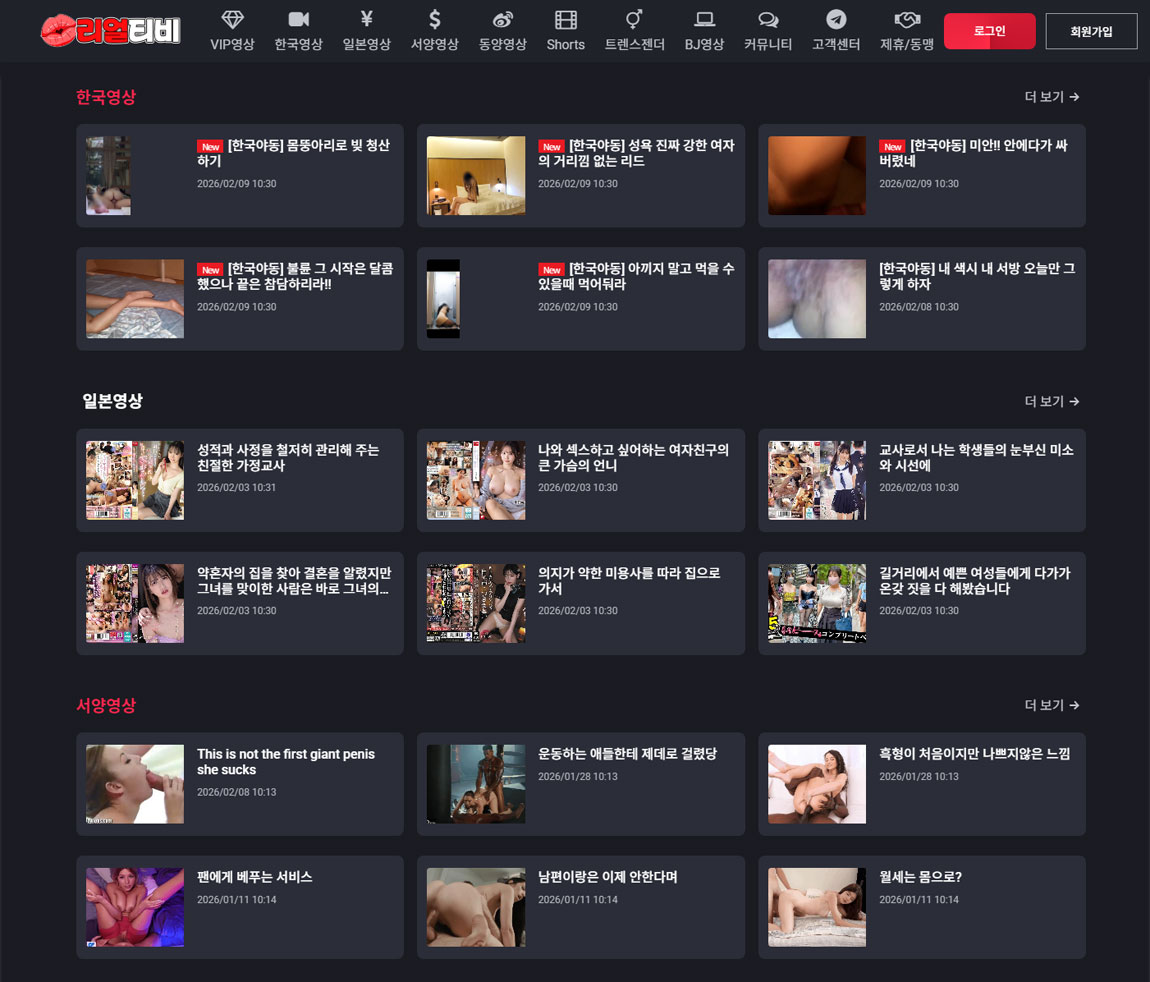
Task: Open the VIP영상 diamond icon
Action: pos(232,20)
